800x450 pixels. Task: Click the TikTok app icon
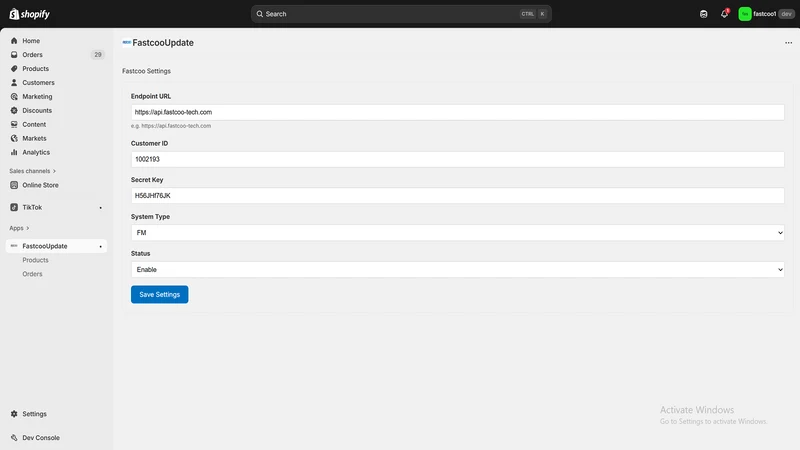14,207
